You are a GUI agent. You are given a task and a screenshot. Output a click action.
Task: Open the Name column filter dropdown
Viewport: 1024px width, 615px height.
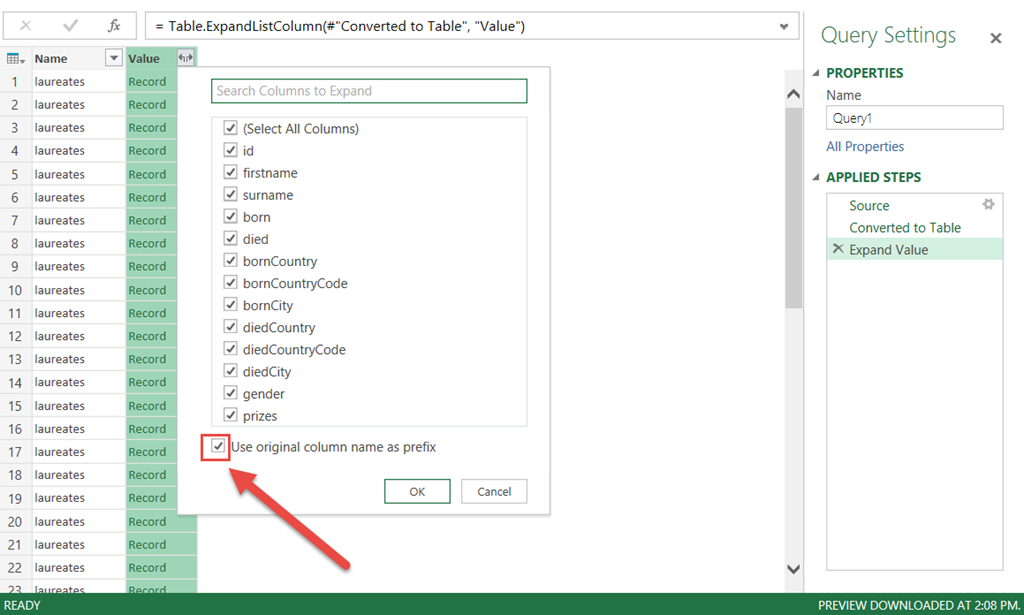click(x=114, y=59)
